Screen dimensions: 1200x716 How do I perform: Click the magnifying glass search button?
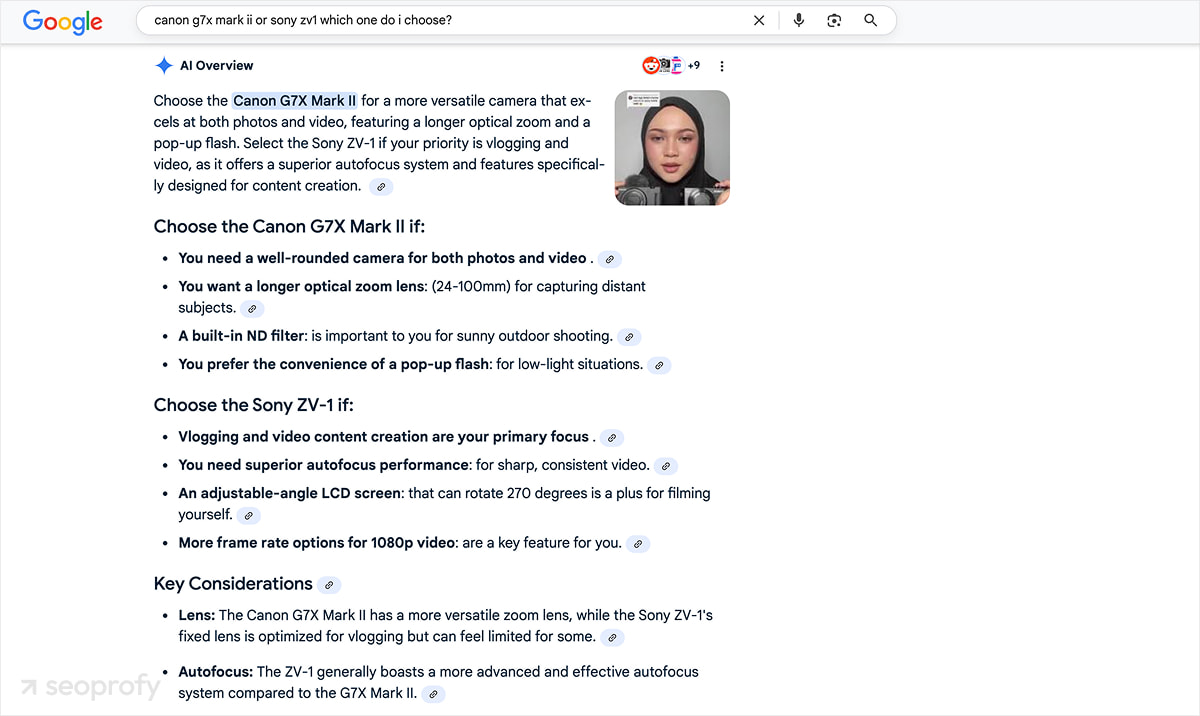click(870, 20)
